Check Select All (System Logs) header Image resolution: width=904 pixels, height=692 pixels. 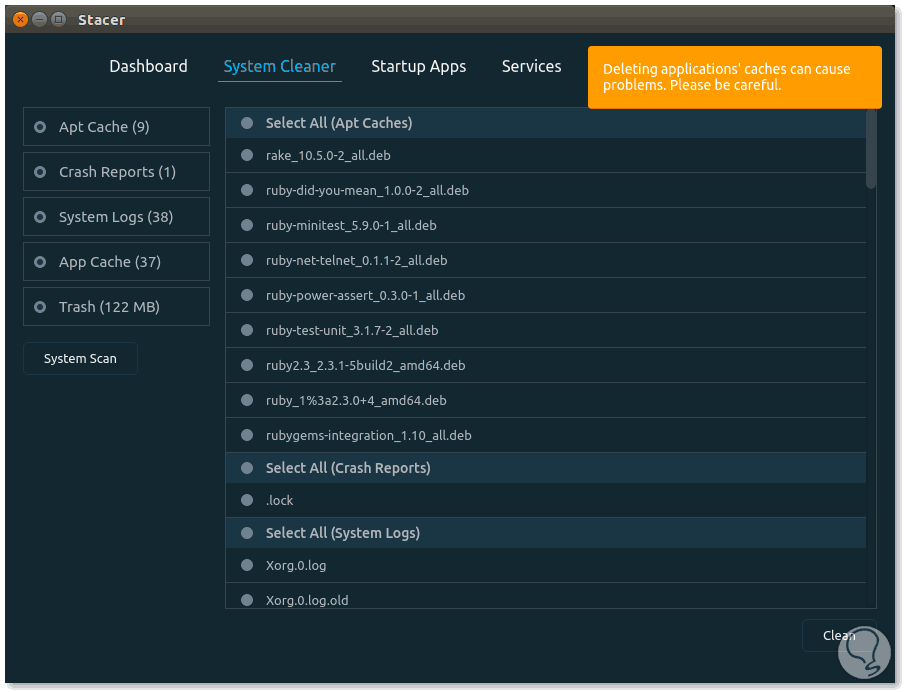pyautogui.click(x=247, y=533)
